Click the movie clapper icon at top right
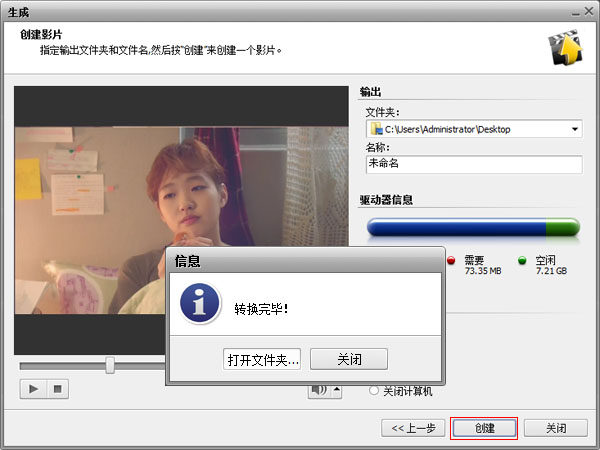Viewport: 600px width, 450px height. (x=565, y=47)
